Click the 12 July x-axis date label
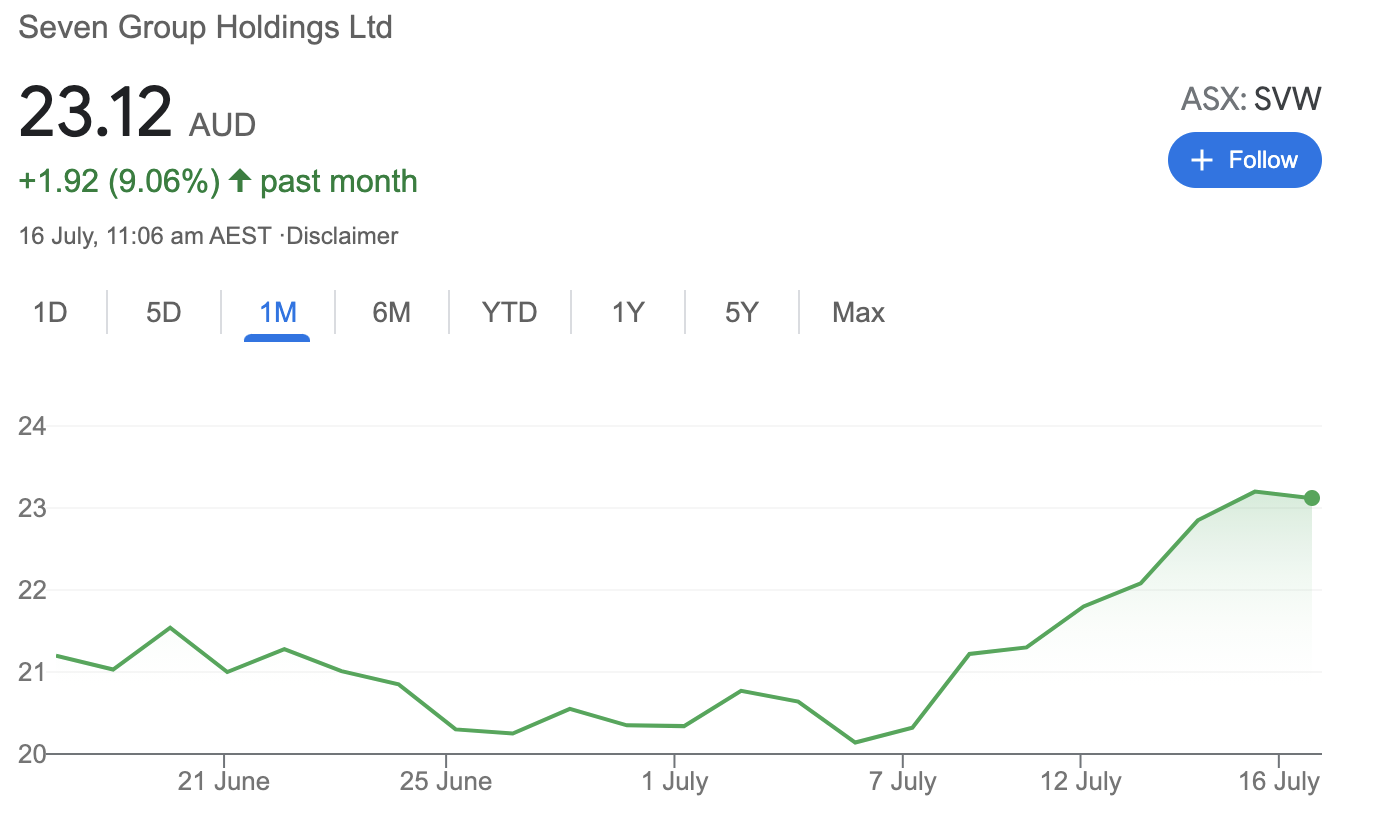1374x830 pixels. tap(1080, 781)
